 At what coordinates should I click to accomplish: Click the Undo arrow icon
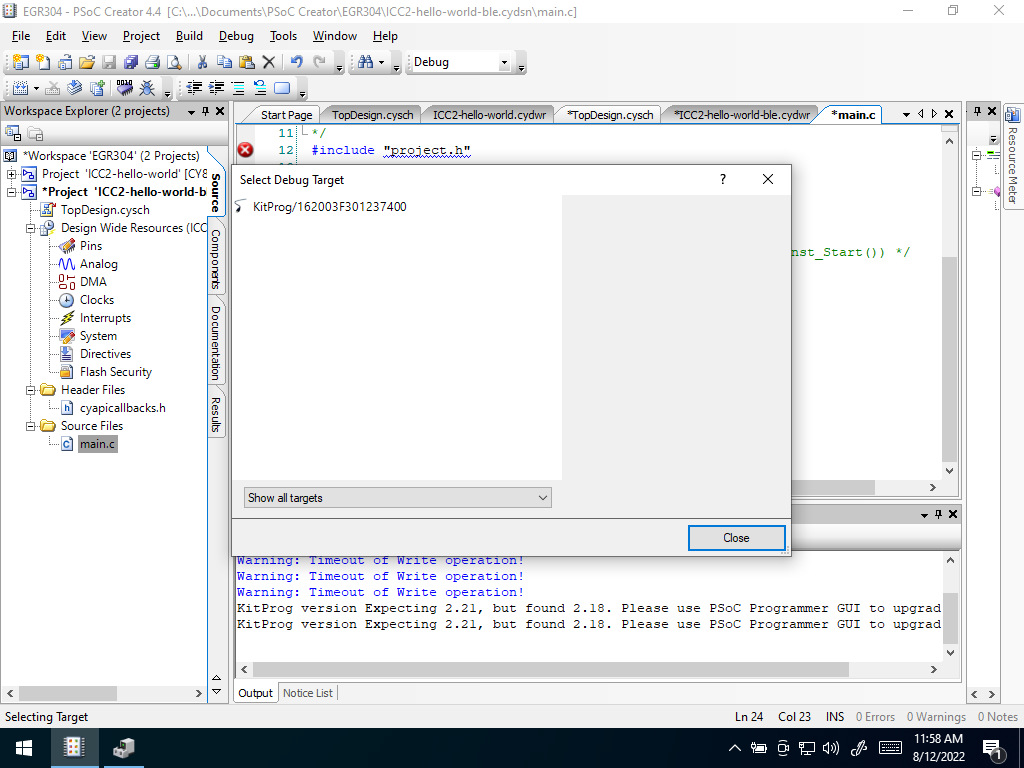[296, 62]
